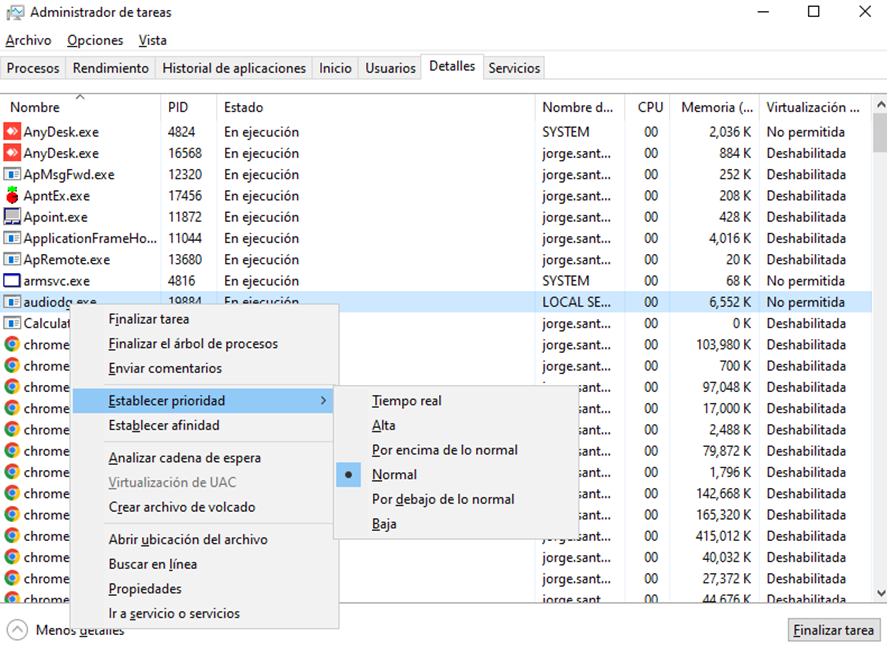Click the scrollbar up arrow

(x=880, y=105)
